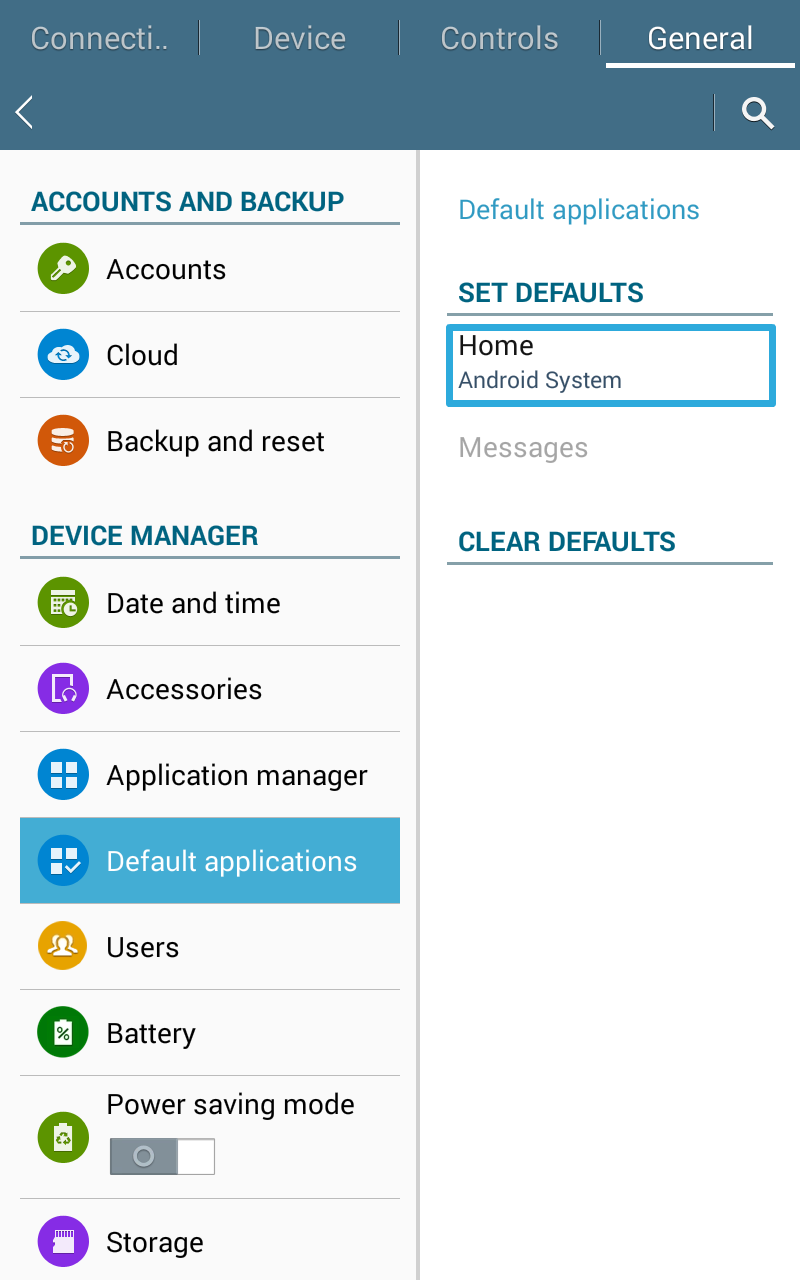This screenshot has width=800, height=1280.
Task: Open Home default set to Android System
Action: [x=610, y=365]
